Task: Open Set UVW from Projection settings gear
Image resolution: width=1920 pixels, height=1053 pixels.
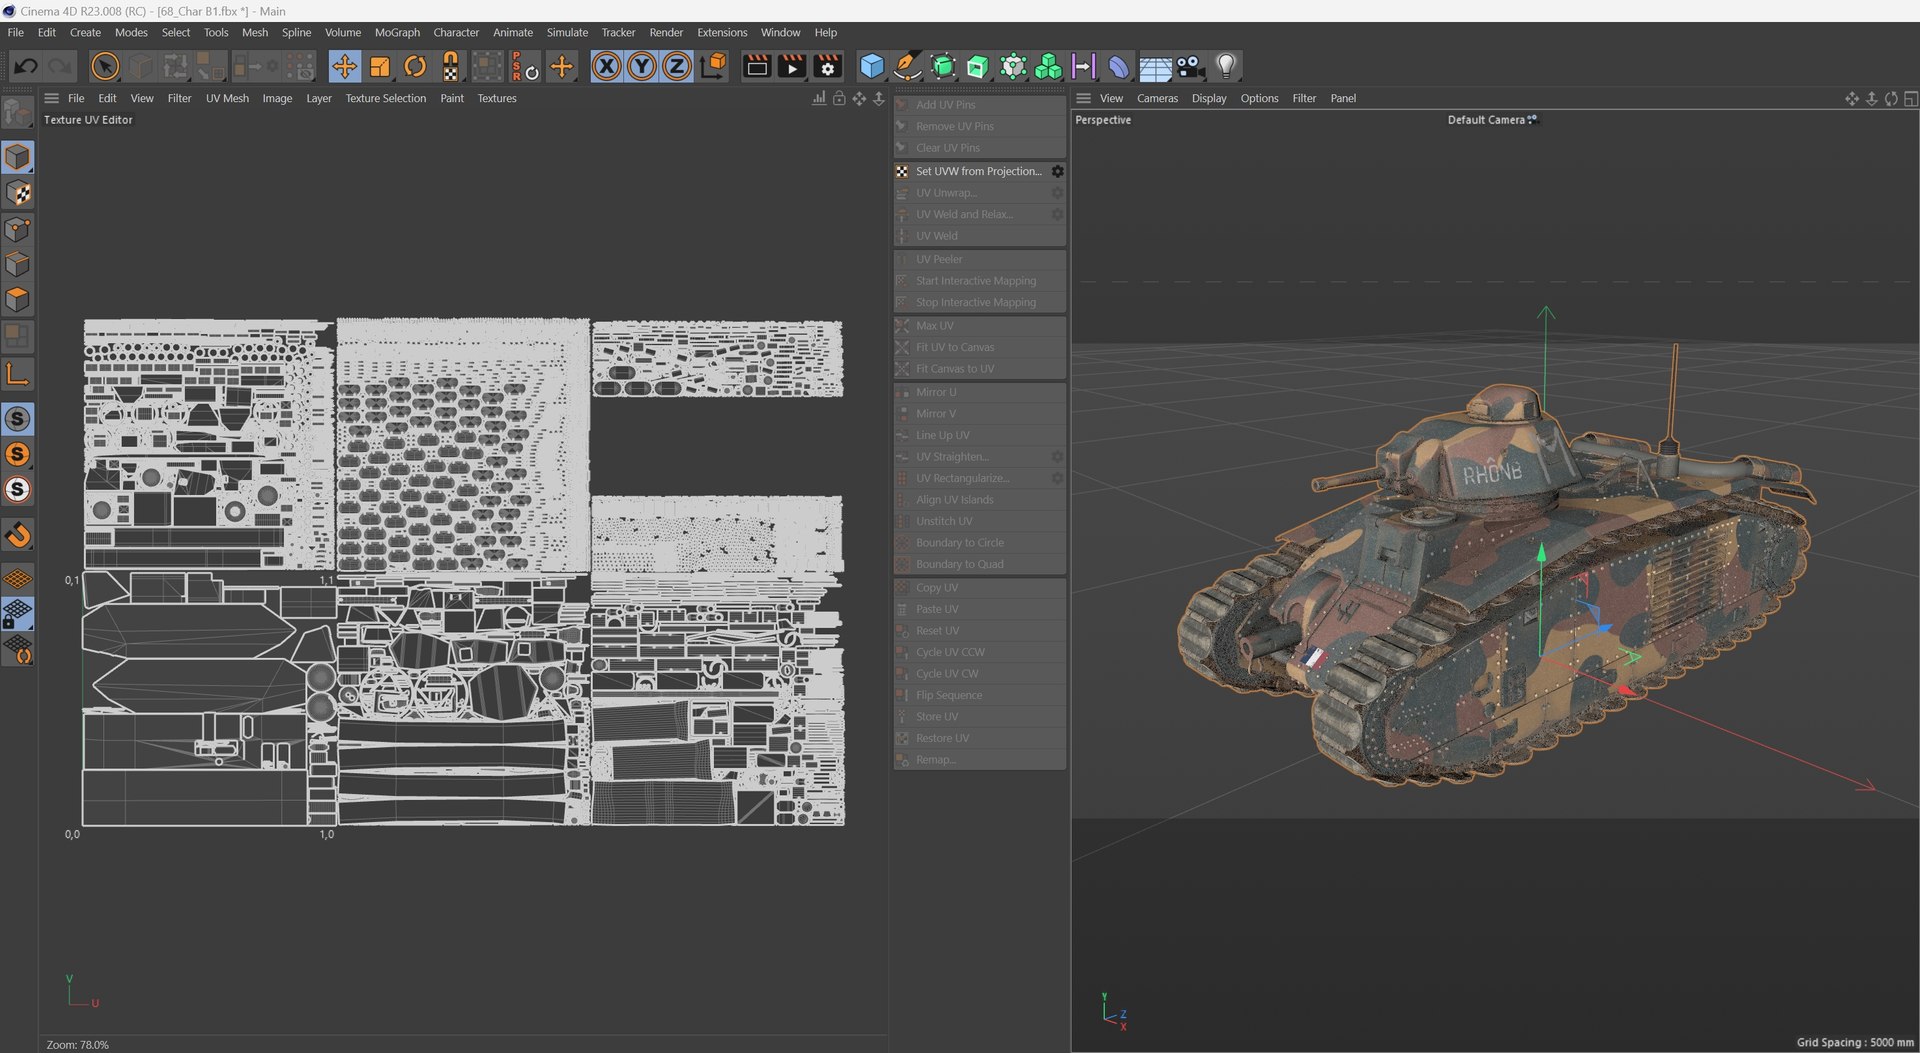Action: click(1057, 172)
